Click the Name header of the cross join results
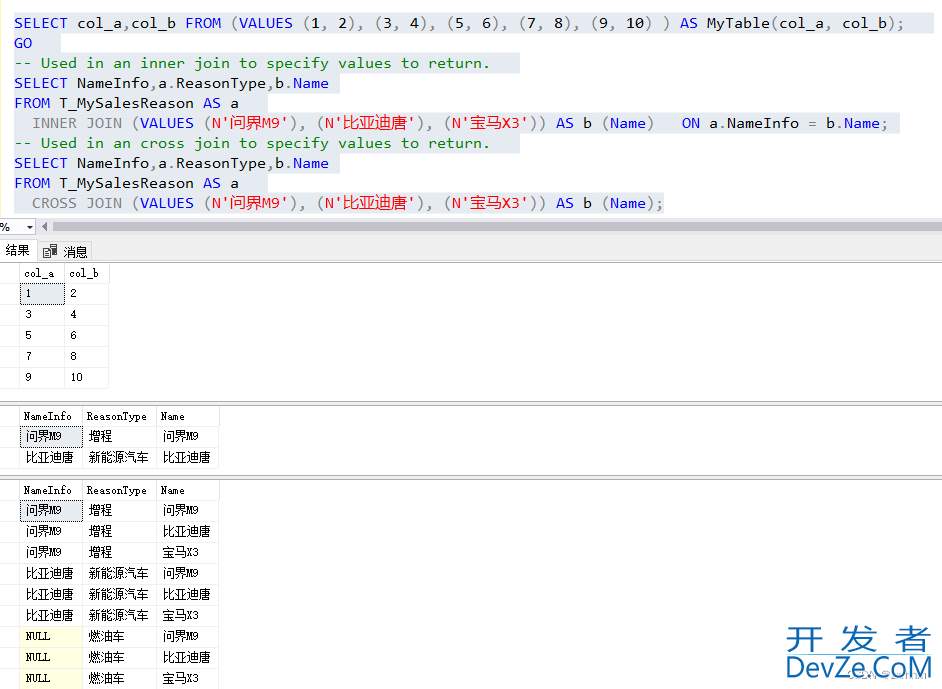 click(x=187, y=490)
